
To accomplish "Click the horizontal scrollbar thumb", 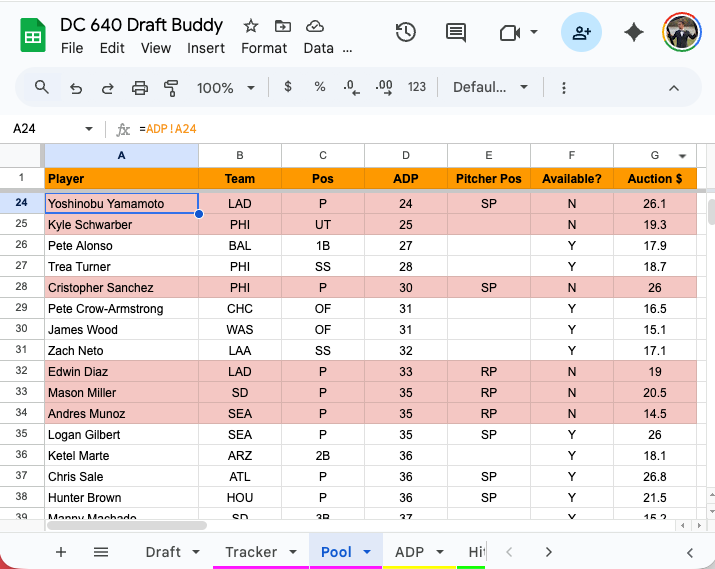I will tap(127, 526).
